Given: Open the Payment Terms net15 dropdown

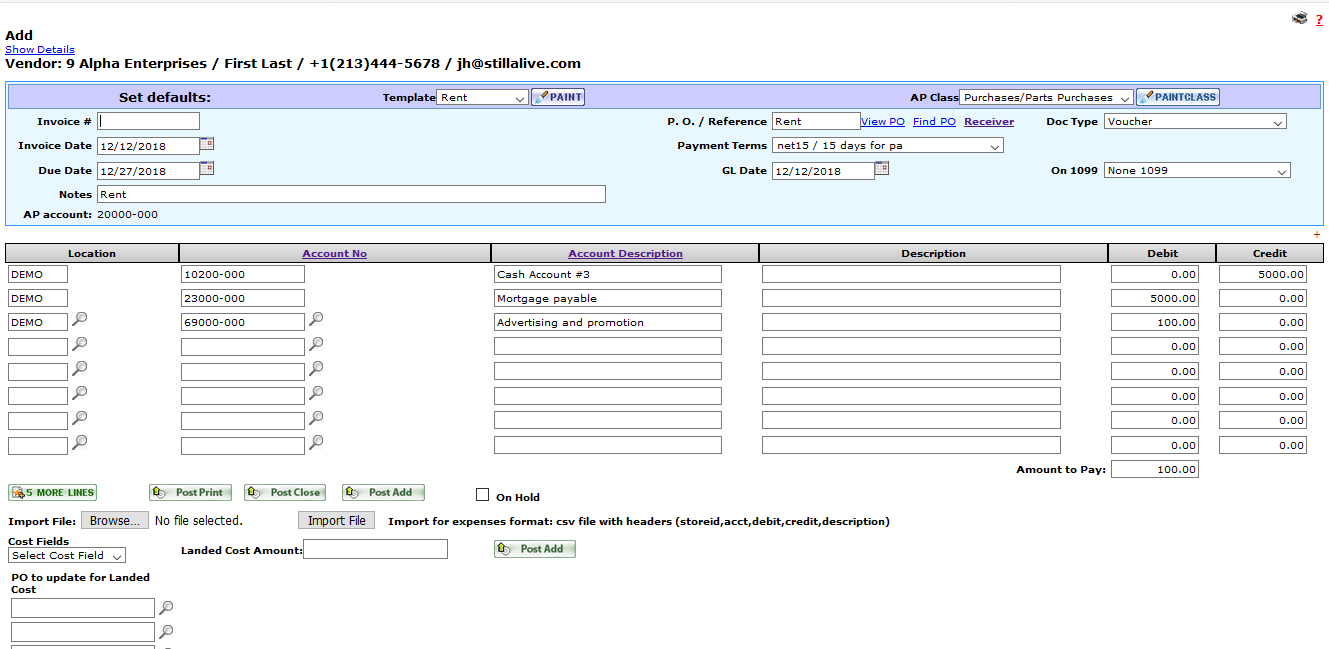Looking at the screenshot, I should (887, 146).
